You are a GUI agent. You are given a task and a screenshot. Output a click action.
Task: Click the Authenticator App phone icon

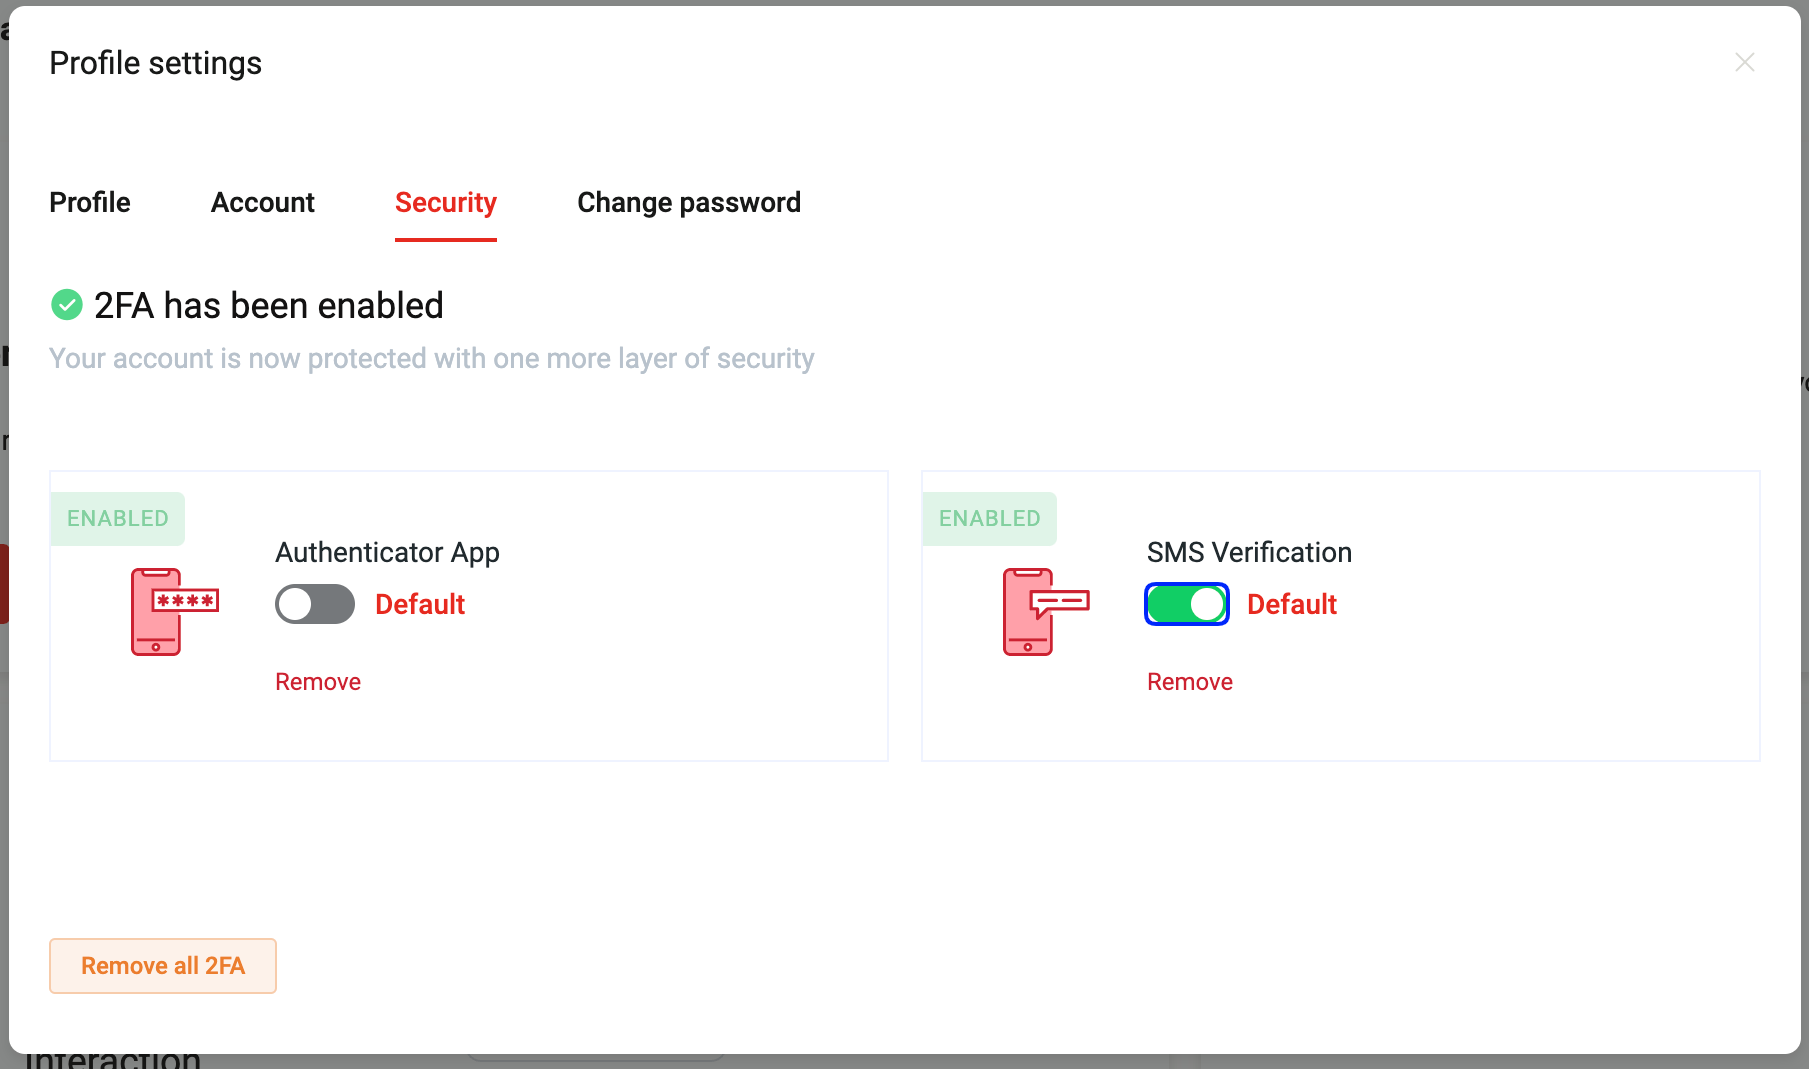click(x=175, y=612)
